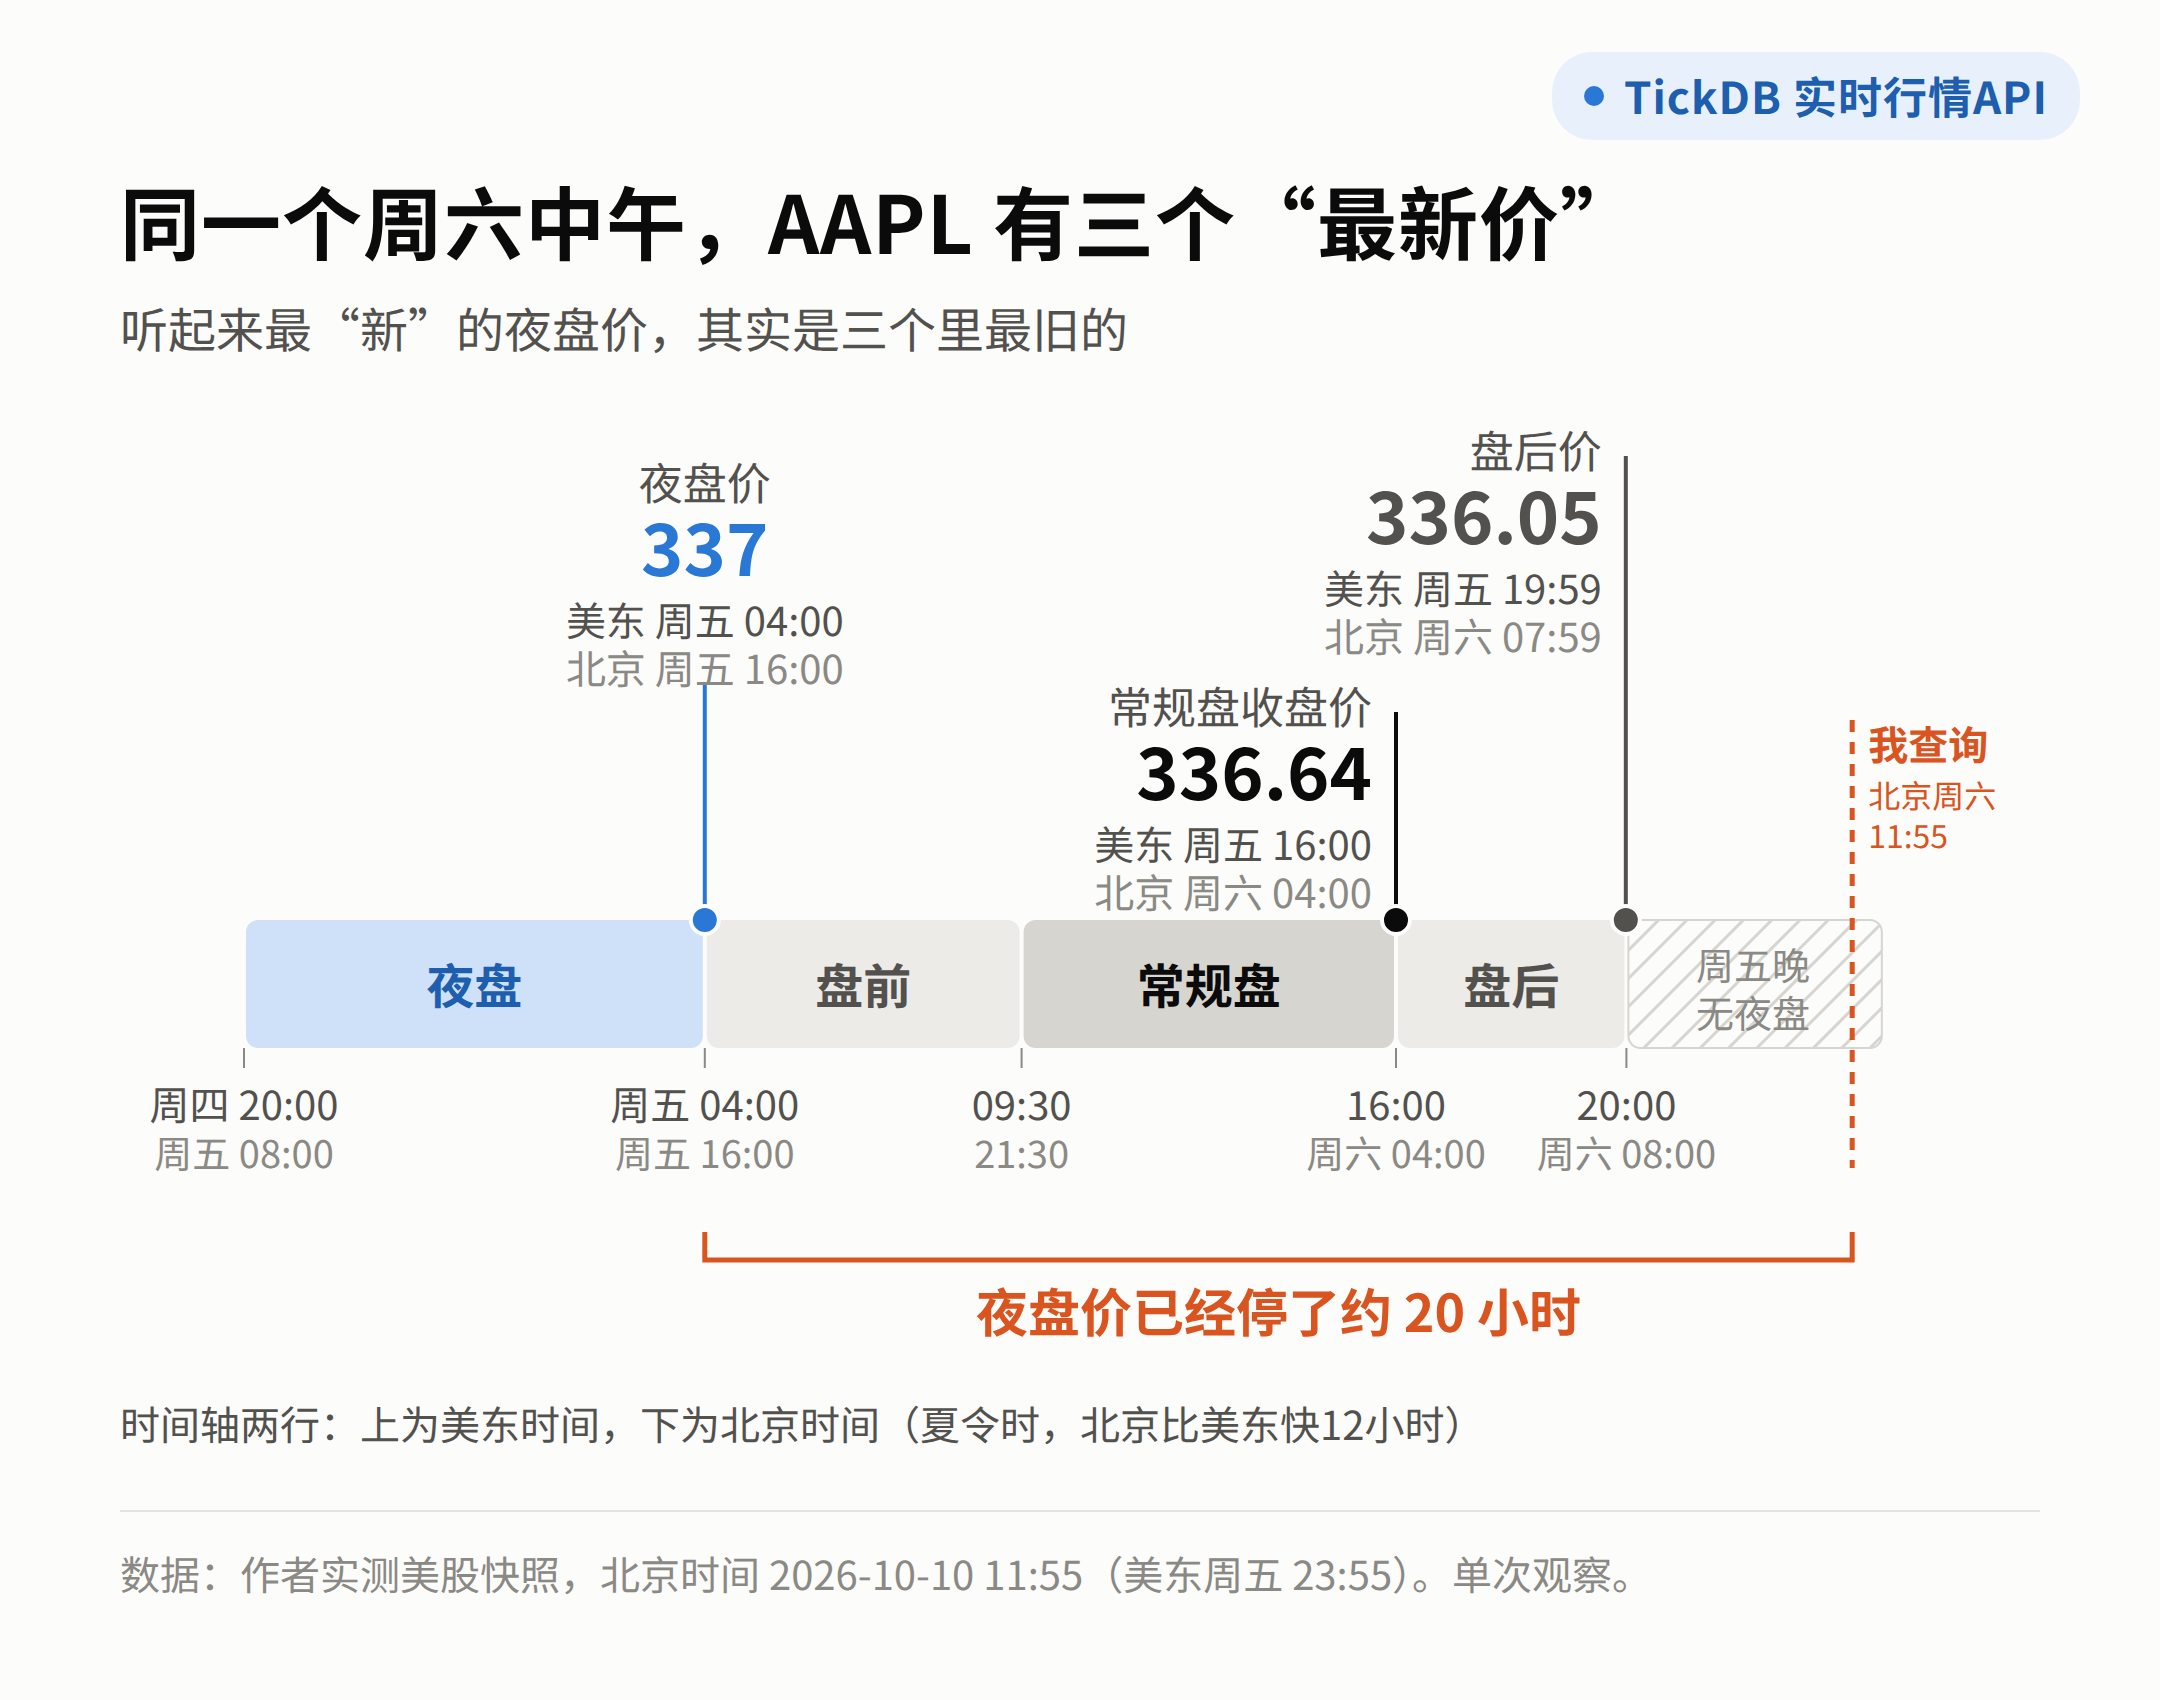Click the gray 盘后价 marker dot
The width and height of the screenshot is (2160, 1700).
1626,920
